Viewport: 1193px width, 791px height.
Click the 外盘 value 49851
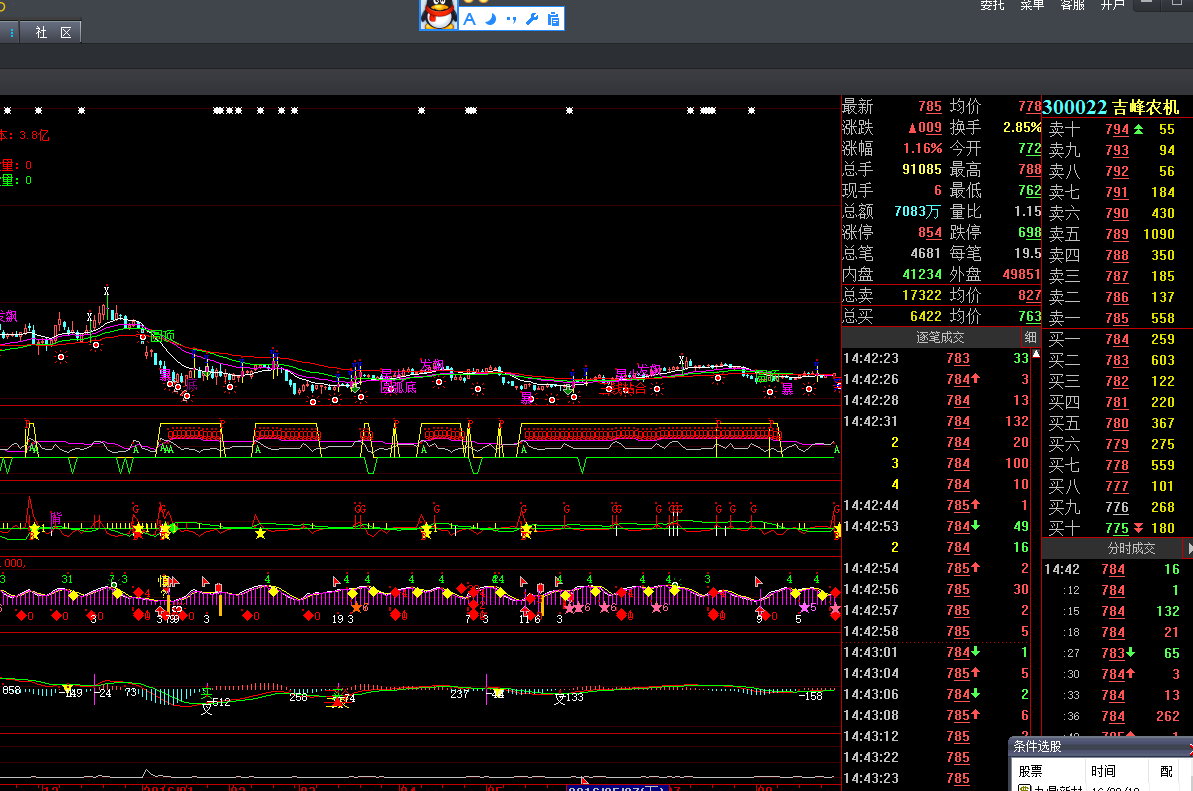click(1021, 275)
